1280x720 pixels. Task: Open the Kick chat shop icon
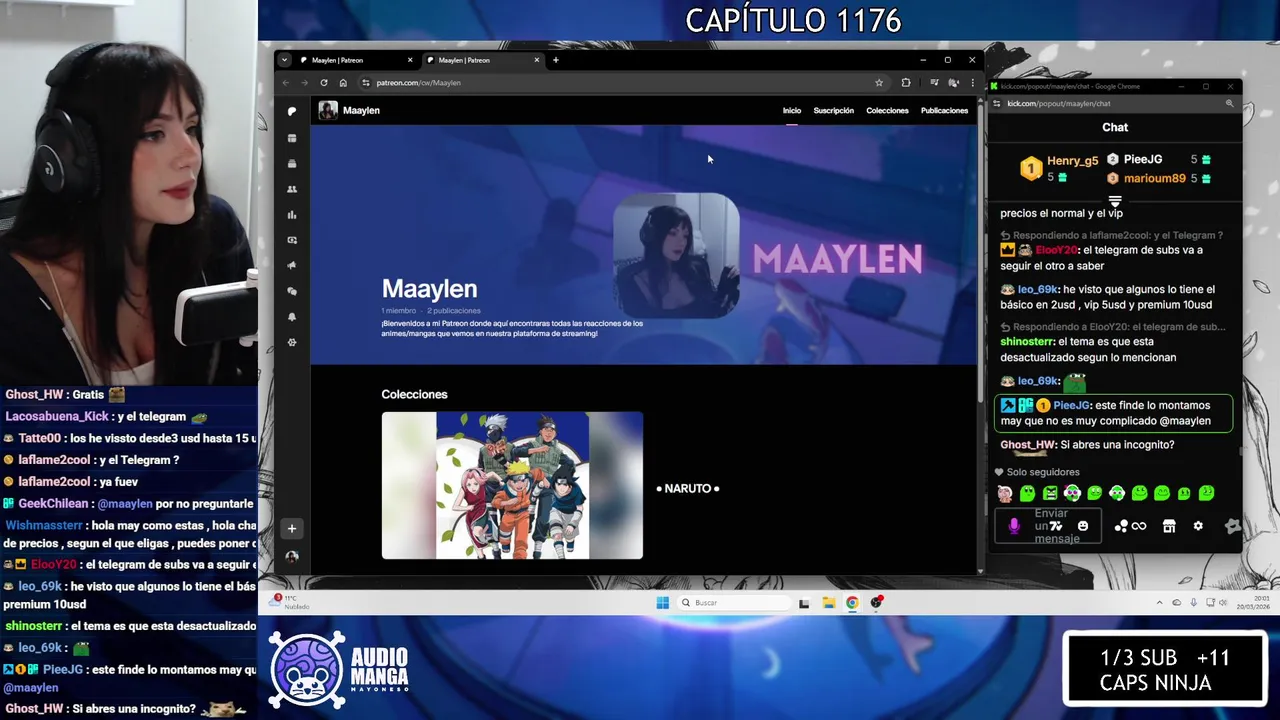pos(1169,526)
